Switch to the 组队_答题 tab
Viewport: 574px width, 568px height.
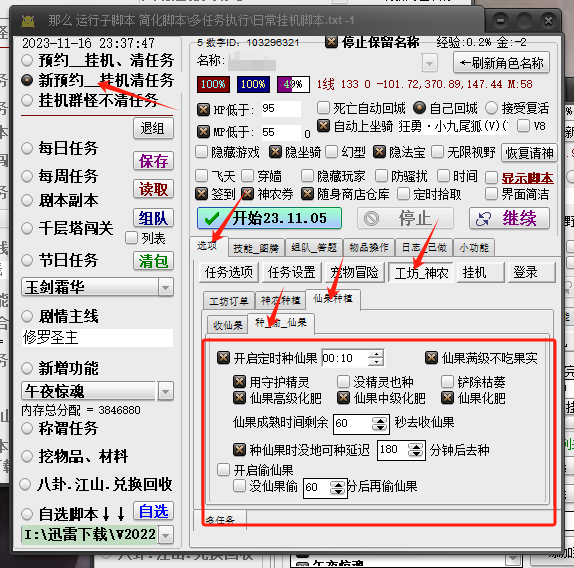[314, 247]
